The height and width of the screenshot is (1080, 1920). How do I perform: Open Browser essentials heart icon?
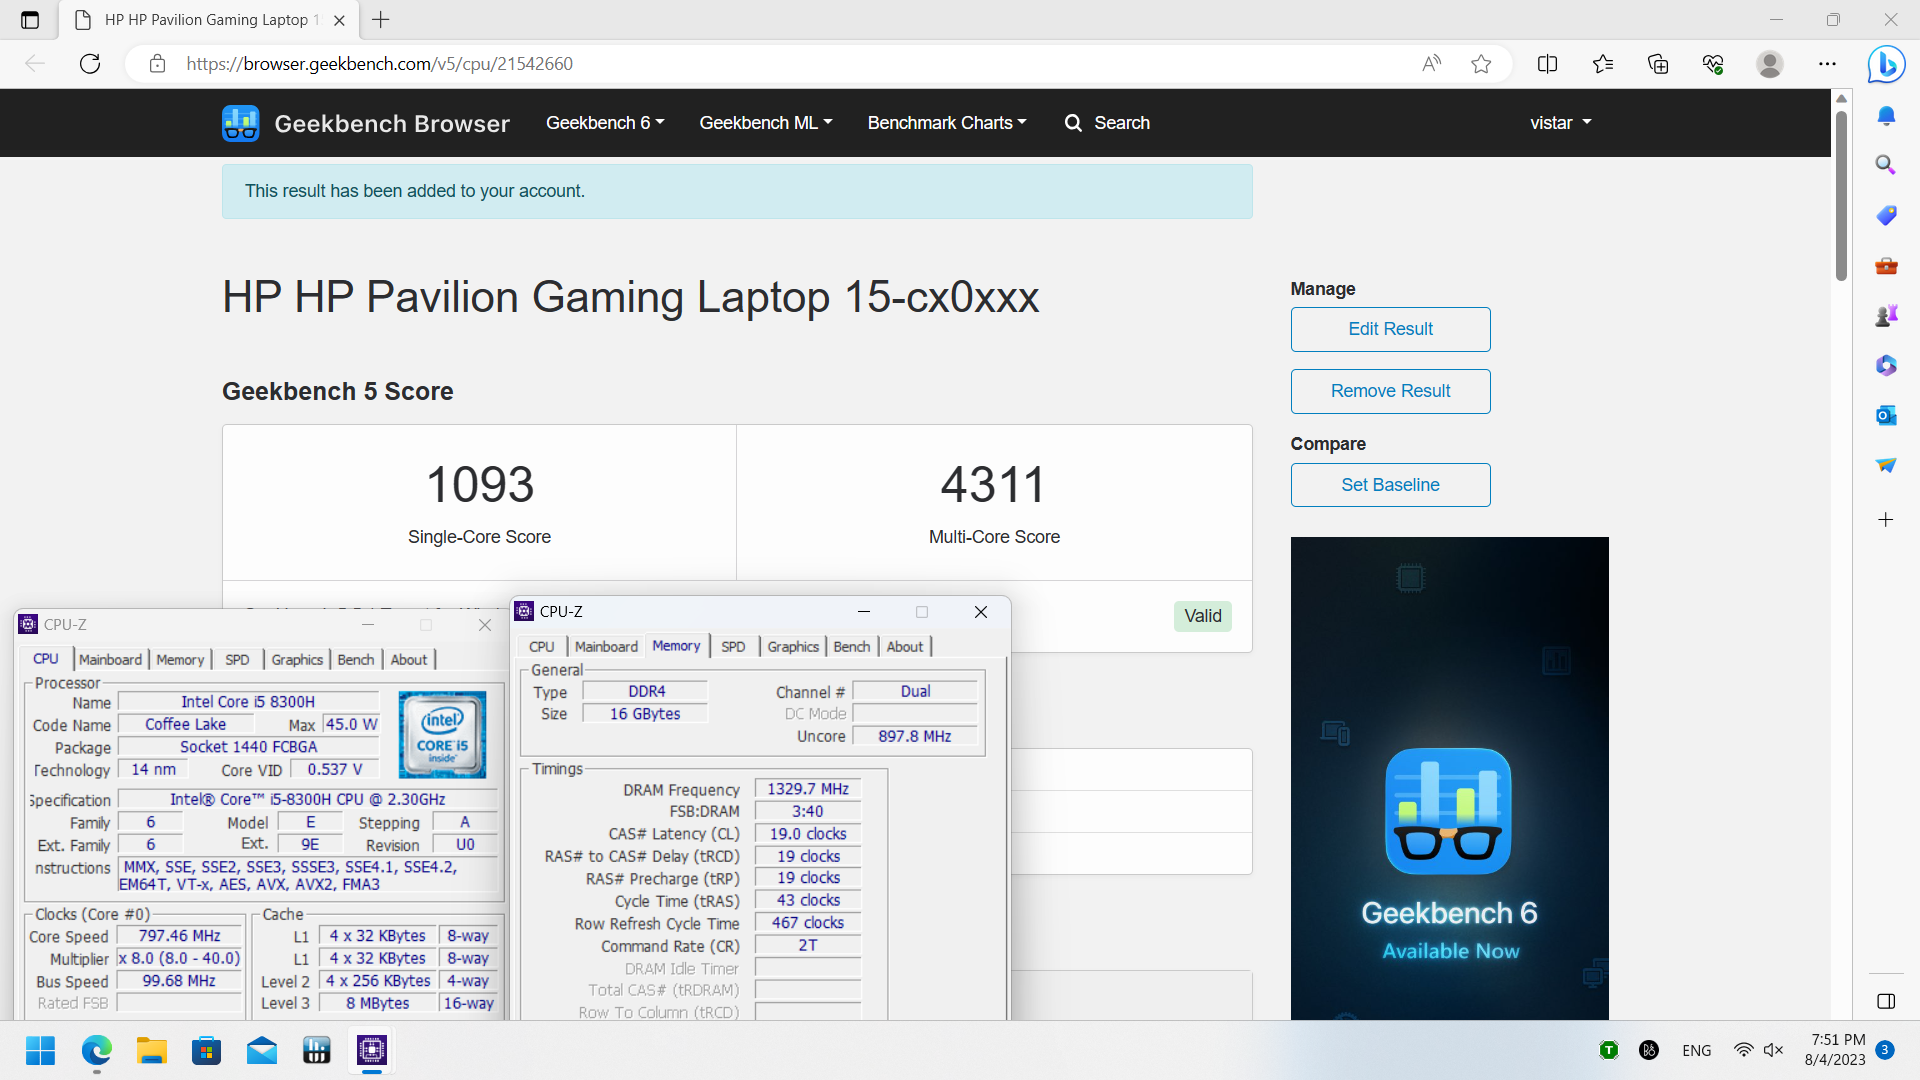point(1713,64)
